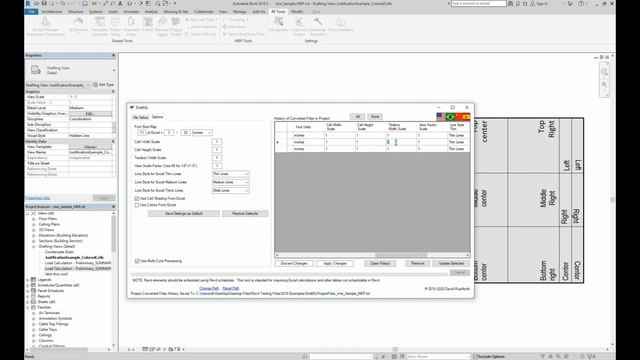The width and height of the screenshot is (640, 360).
Task: Open the Architecture ribbon tab
Action: coord(52,12)
